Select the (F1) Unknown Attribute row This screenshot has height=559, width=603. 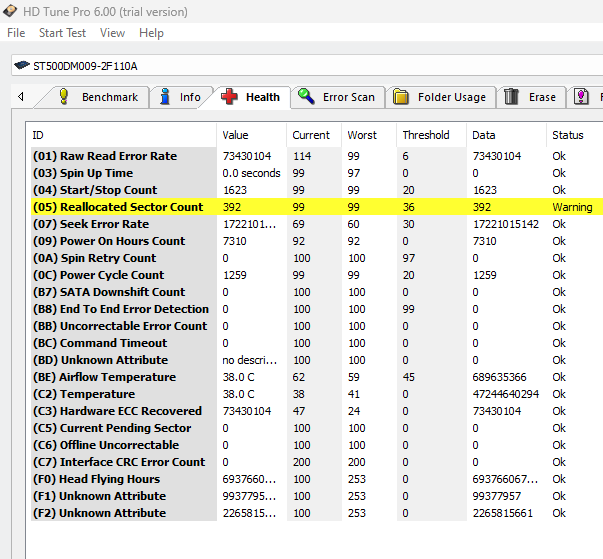317,496
